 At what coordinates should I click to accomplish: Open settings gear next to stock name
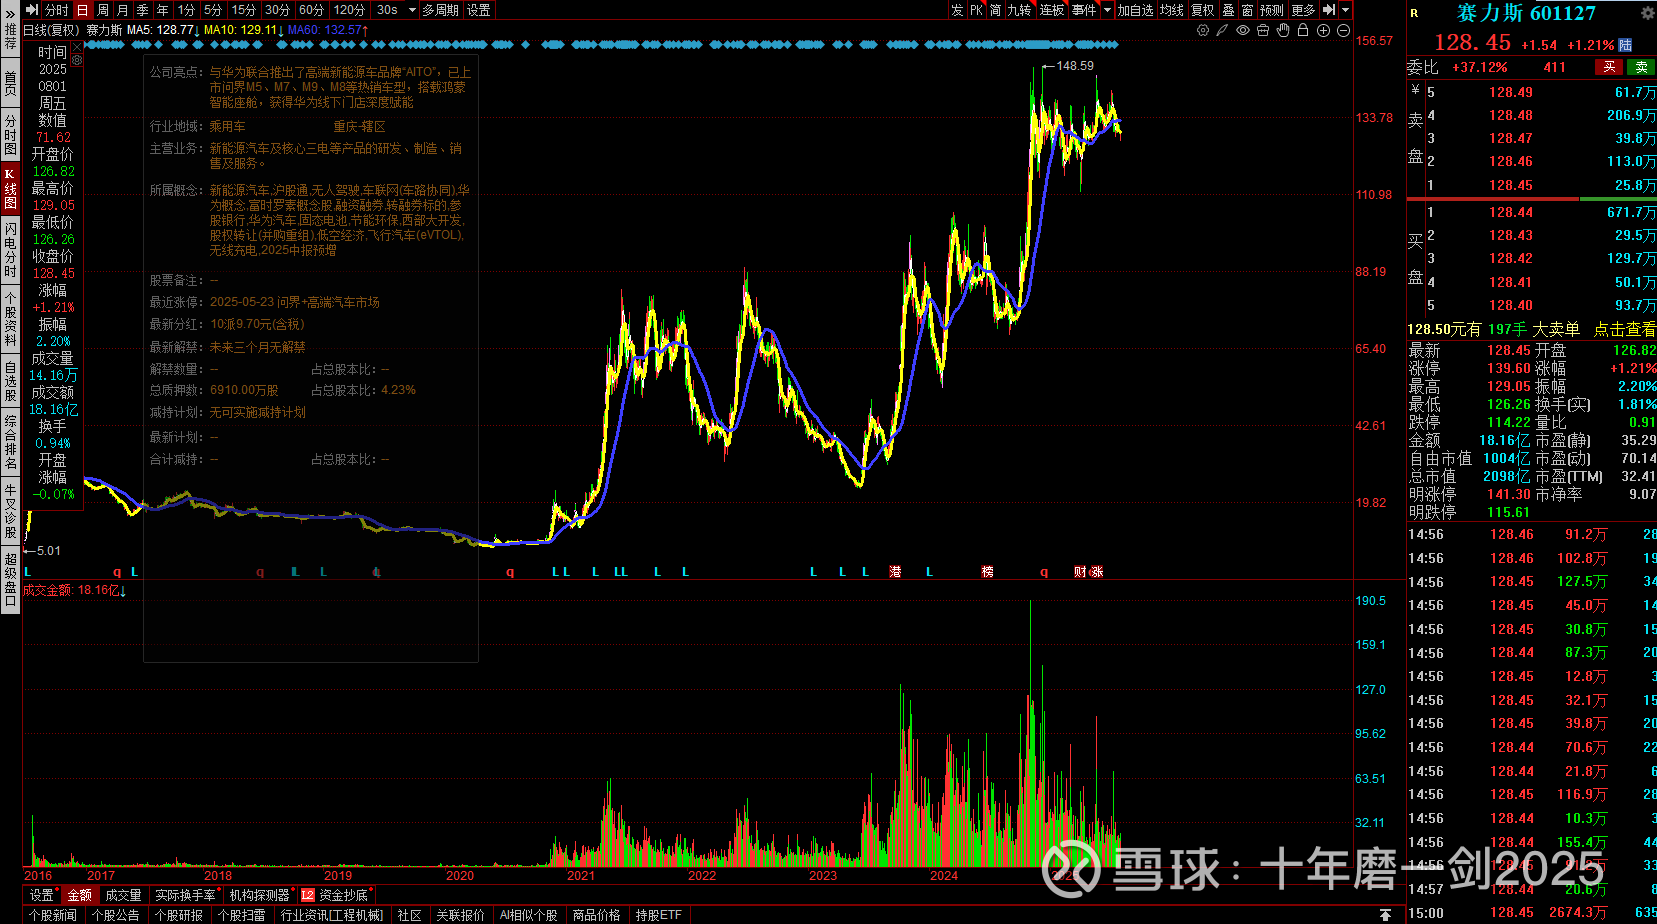[1647, 13]
